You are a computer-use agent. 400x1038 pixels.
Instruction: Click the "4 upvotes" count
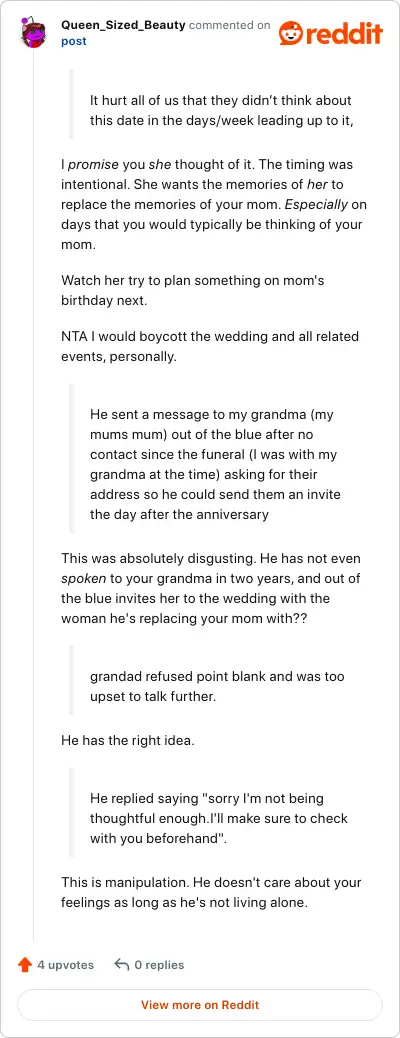(x=66, y=965)
